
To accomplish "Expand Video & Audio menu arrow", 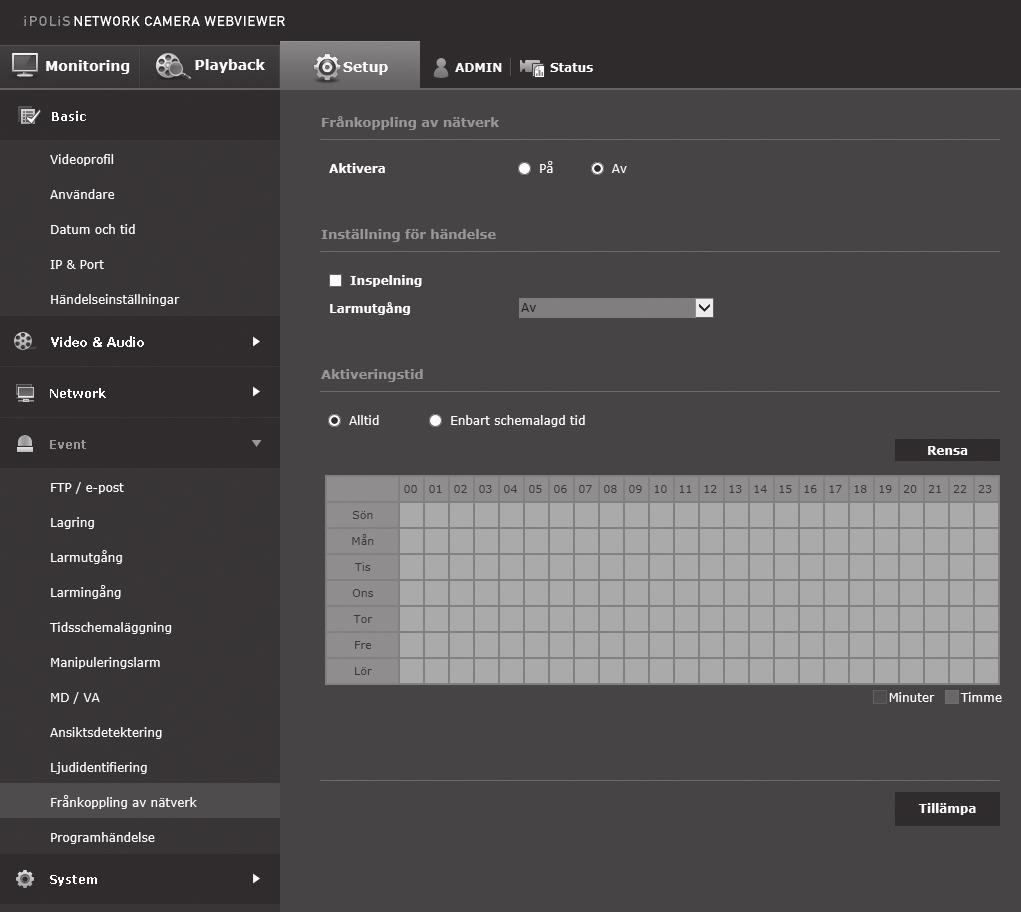I will coord(256,341).
